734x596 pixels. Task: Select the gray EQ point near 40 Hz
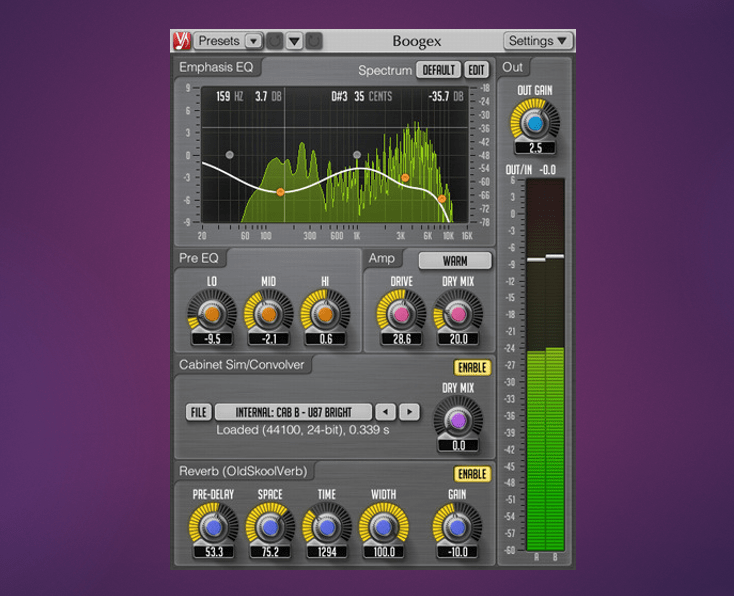click(229, 155)
